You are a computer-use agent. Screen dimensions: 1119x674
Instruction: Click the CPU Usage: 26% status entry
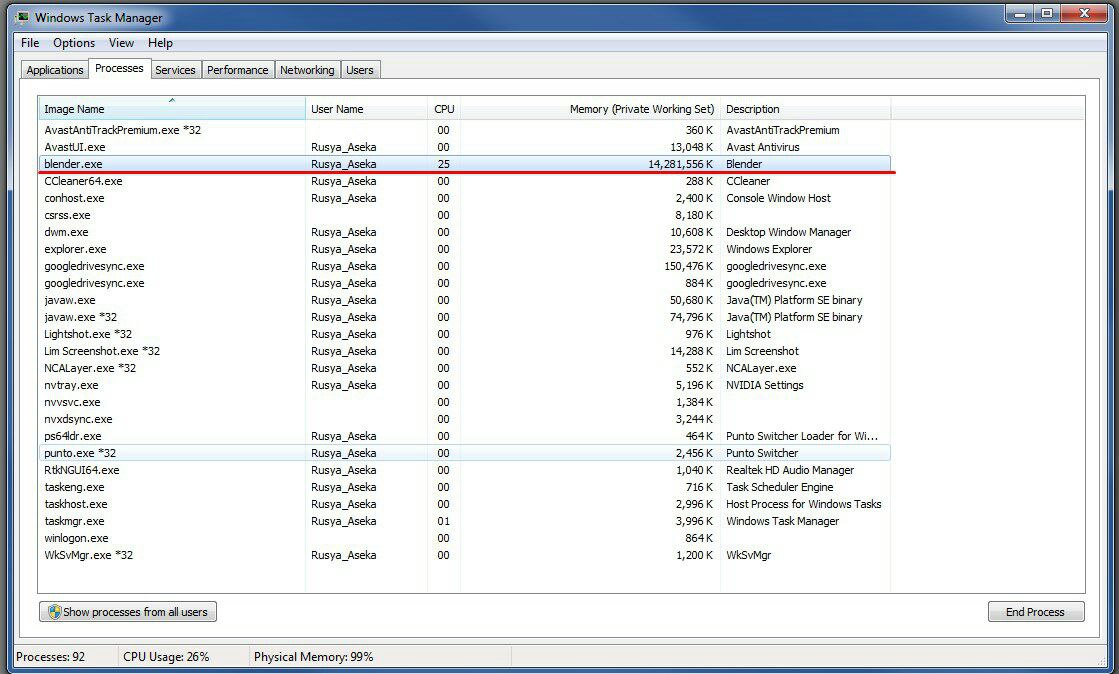[166, 657]
